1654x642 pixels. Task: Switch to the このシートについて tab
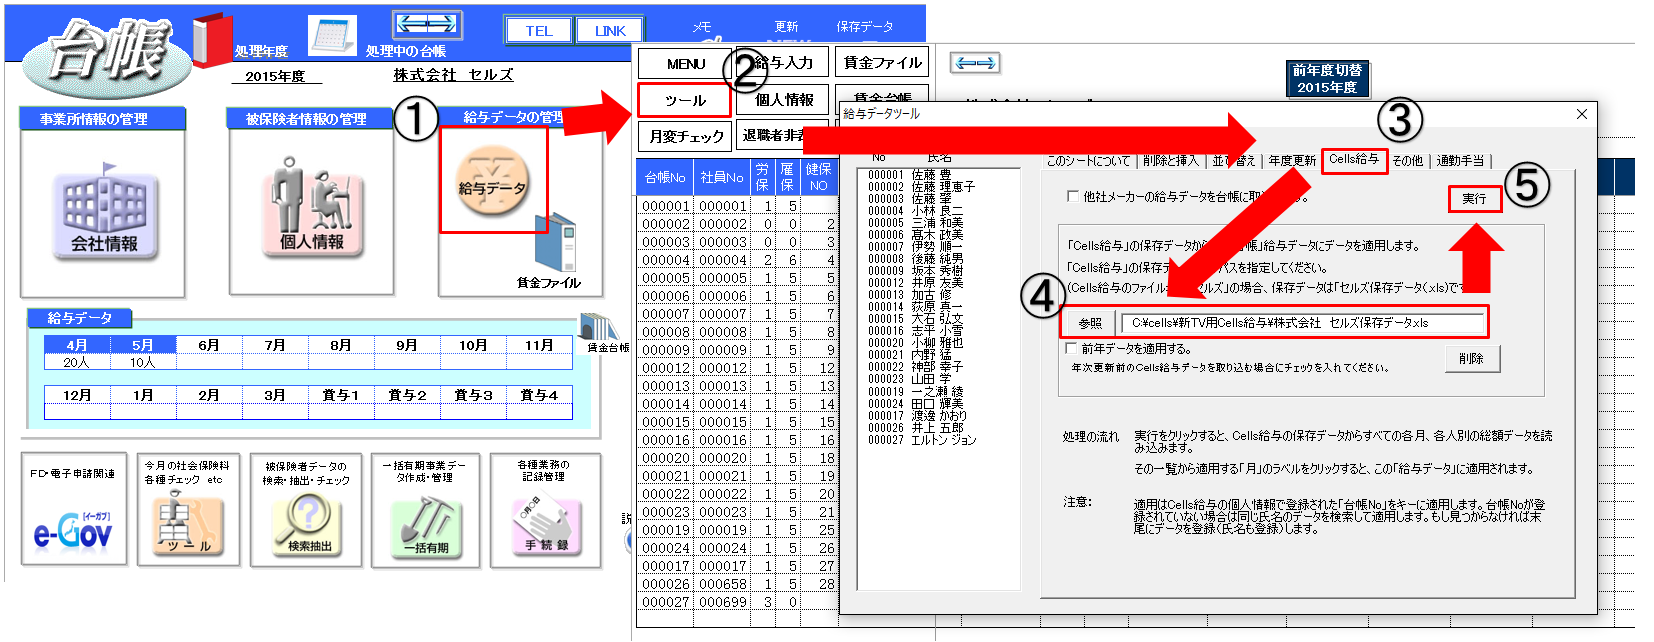coord(1088,161)
